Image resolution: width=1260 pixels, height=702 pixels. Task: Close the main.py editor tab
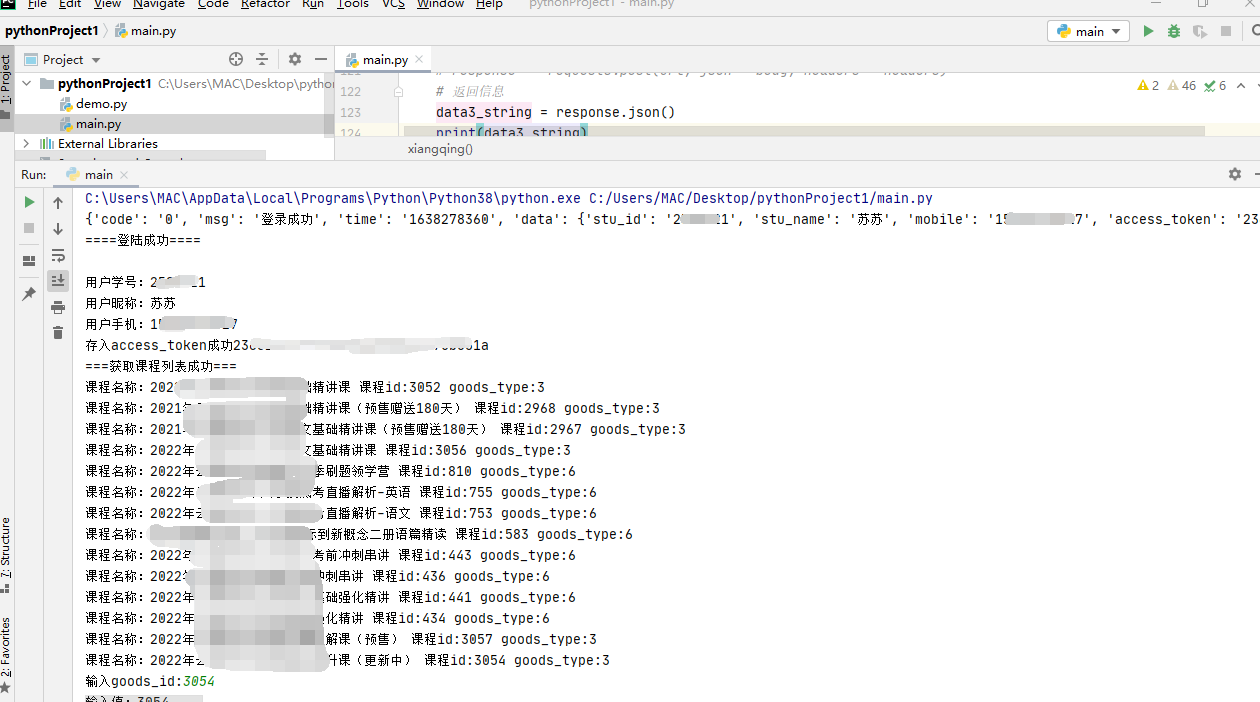(420, 60)
